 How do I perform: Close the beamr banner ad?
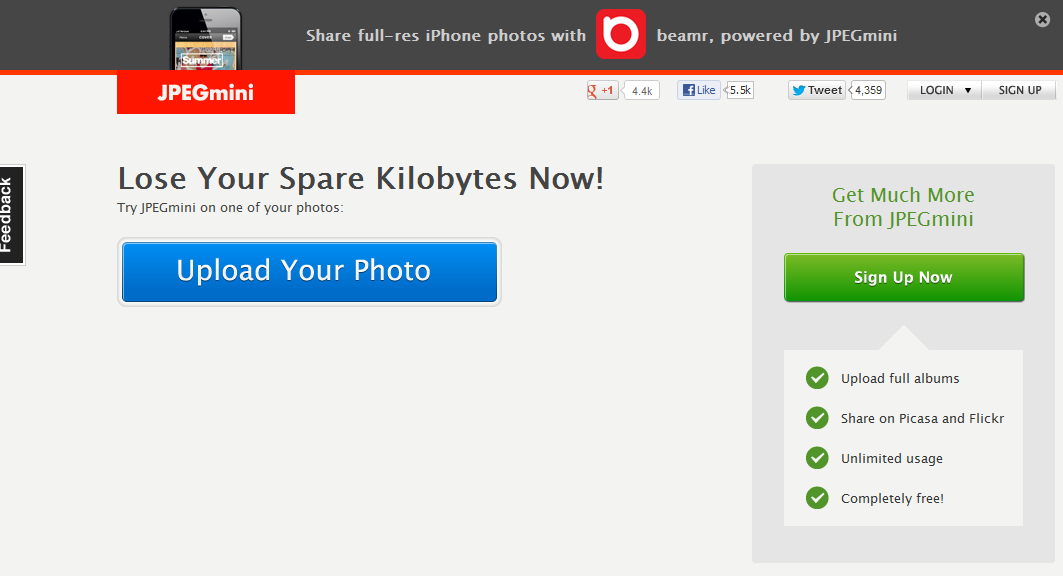tap(1043, 19)
